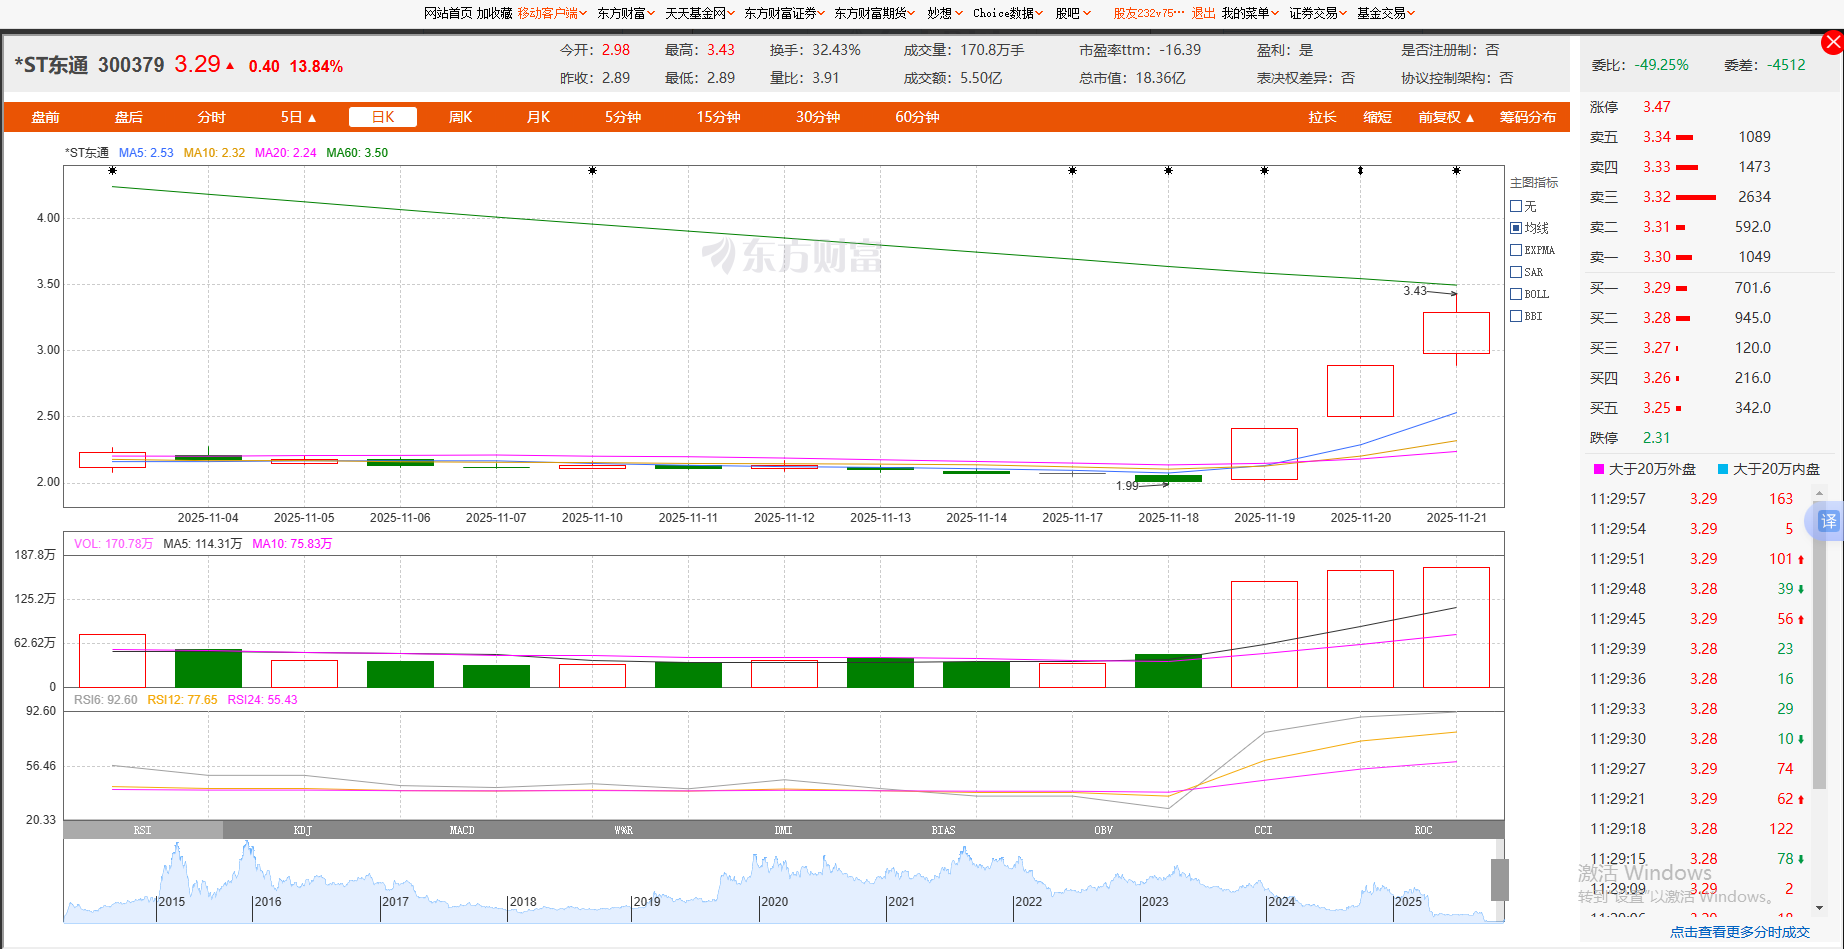Open the 前复权 adjustment dropdown
The width and height of the screenshot is (1844, 949).
coord(1446,117)
